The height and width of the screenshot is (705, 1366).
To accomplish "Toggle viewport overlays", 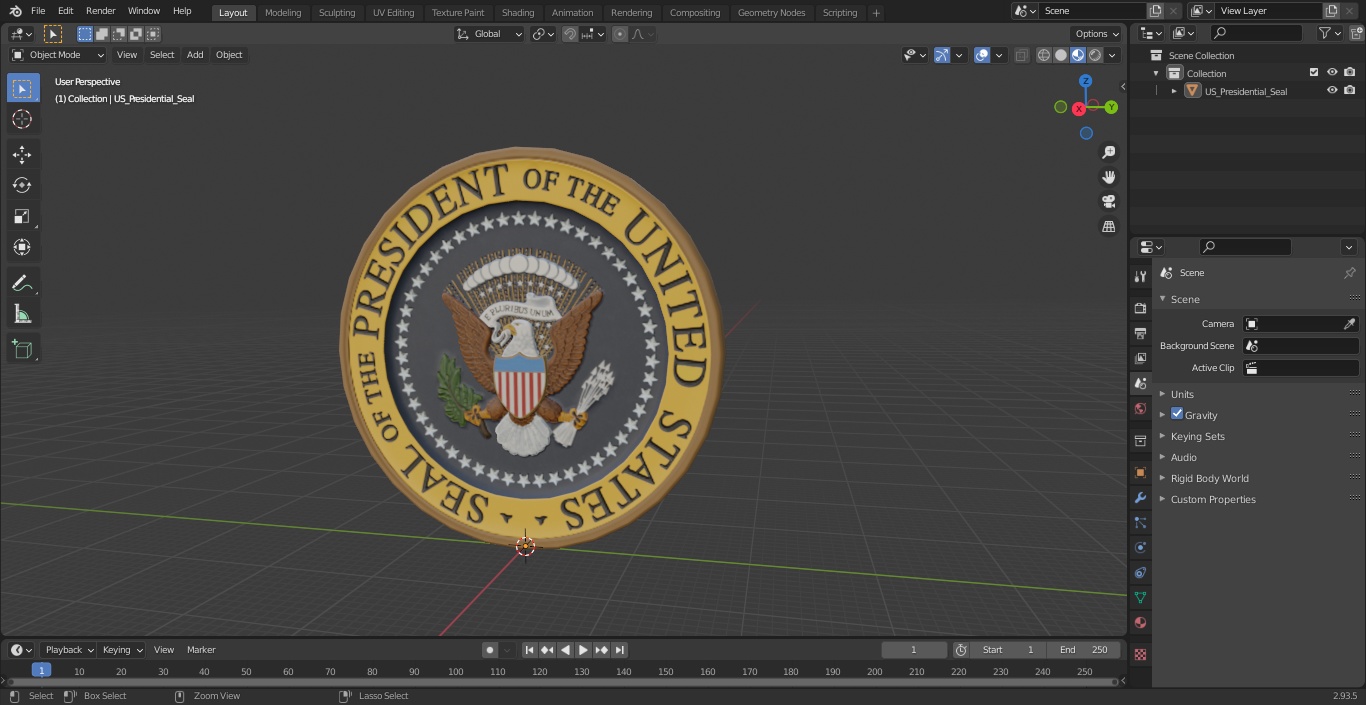I will coord(982,55).
